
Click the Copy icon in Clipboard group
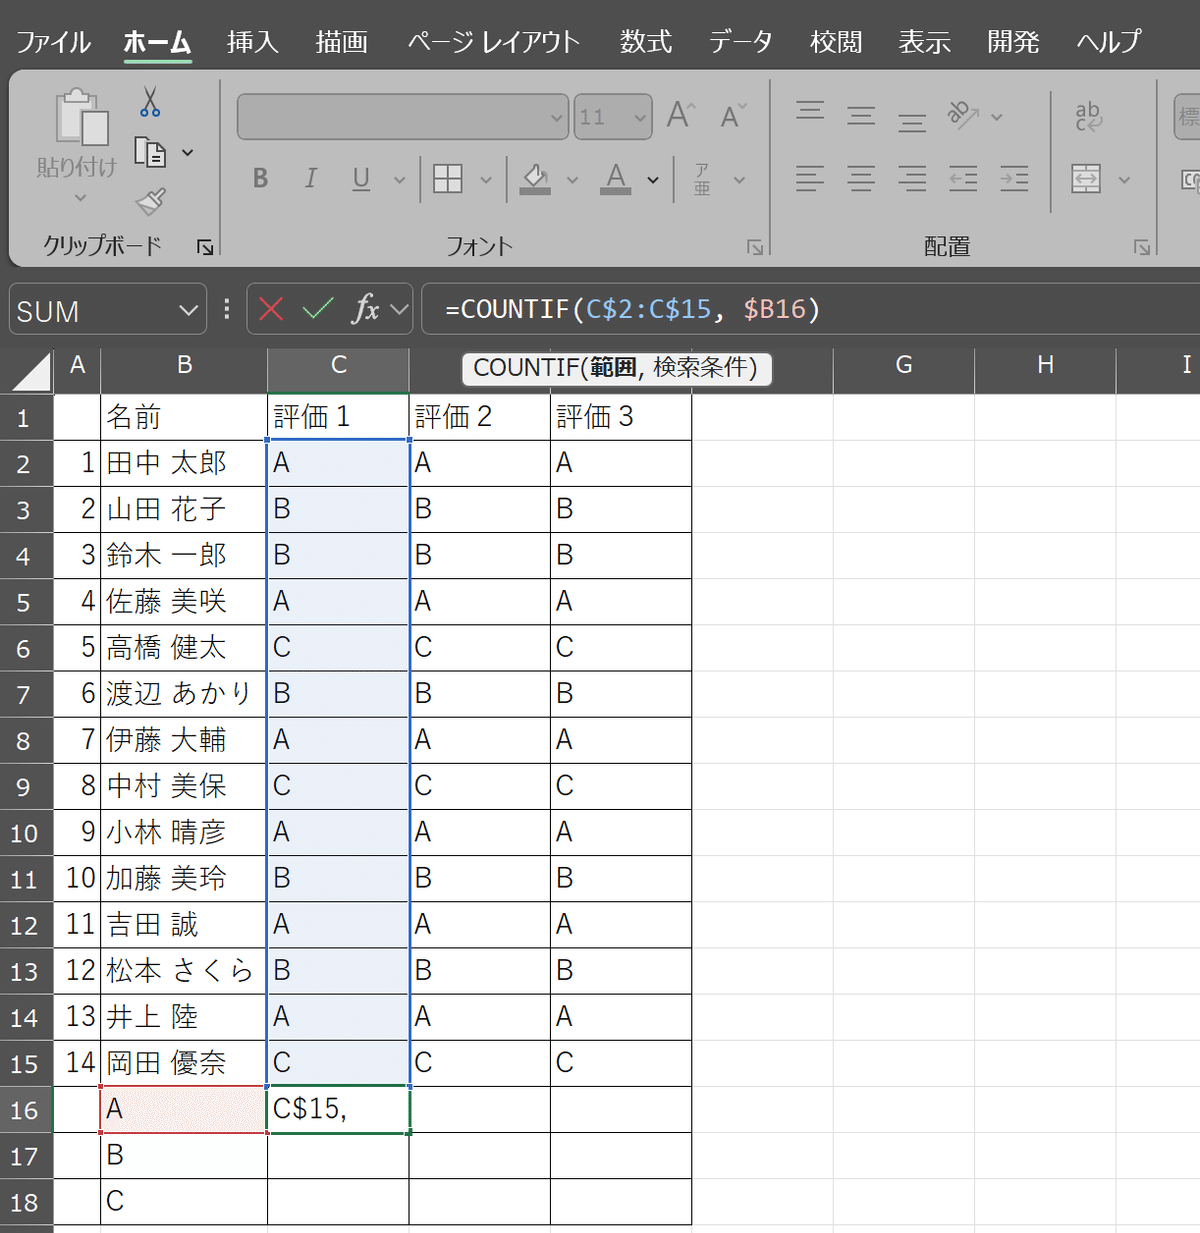[150, 152]
